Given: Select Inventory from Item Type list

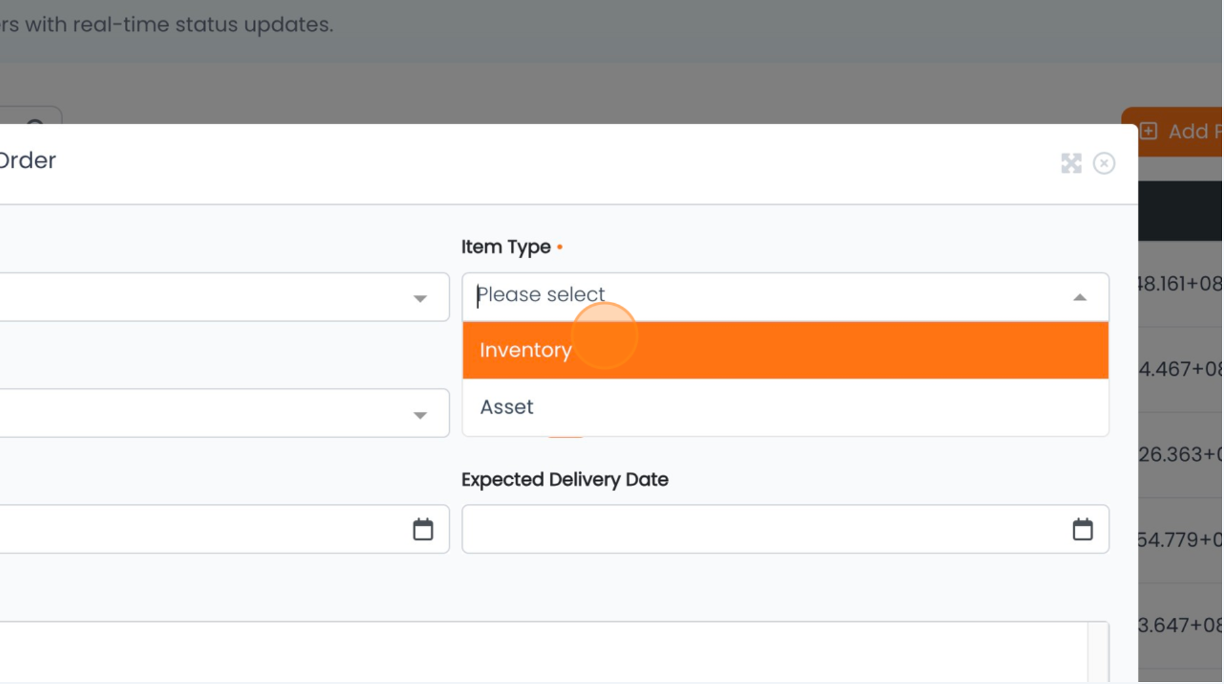Looking at the screenshot, I should (785, 350).
